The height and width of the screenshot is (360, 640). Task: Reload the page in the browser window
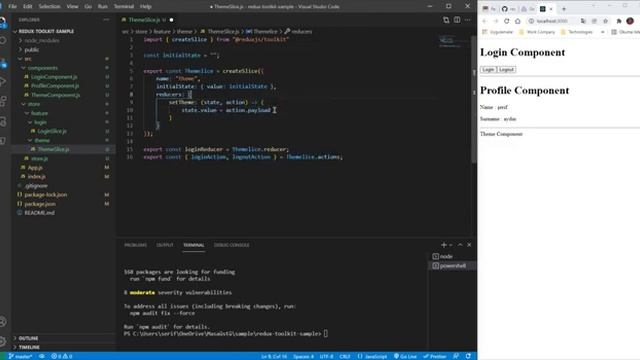tap(507, 21)
